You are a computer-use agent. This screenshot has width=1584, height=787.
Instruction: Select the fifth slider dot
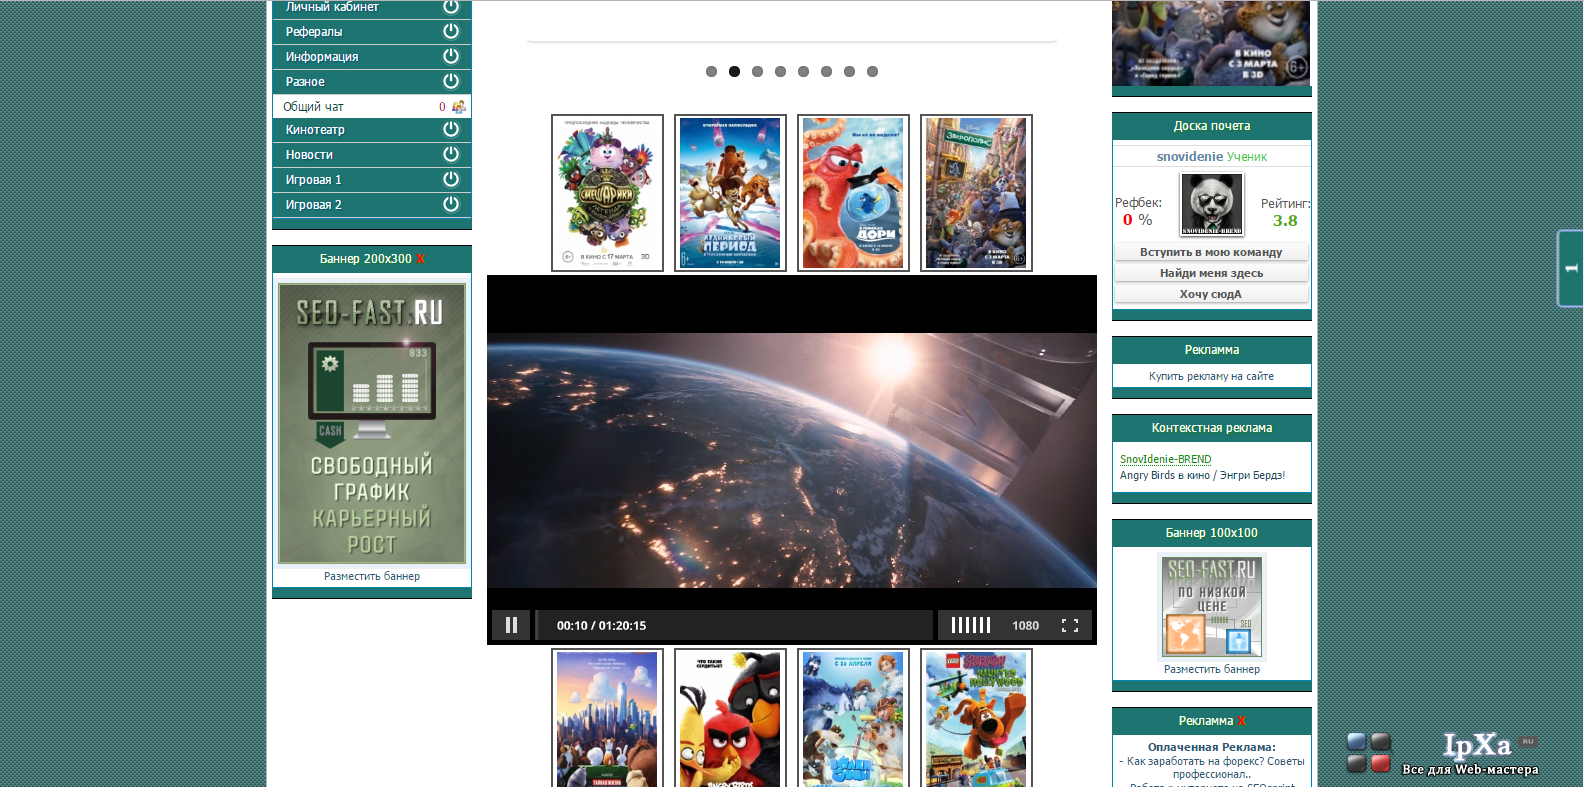tap(803, 71)
